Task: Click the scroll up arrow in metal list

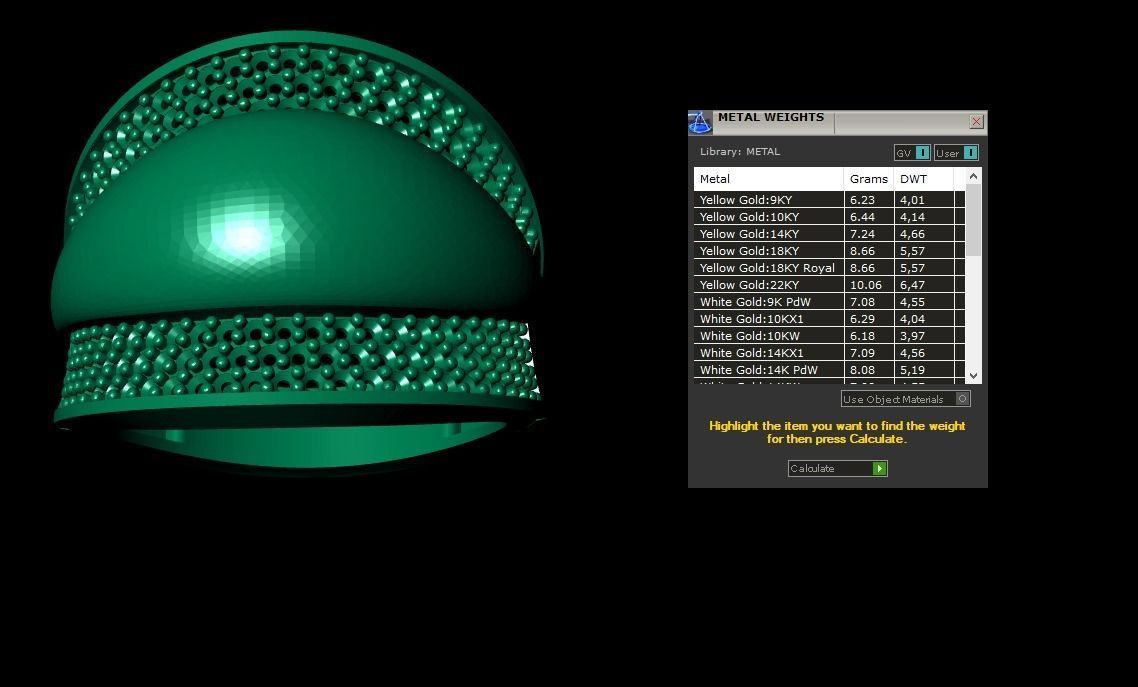Action: [973, 176]
